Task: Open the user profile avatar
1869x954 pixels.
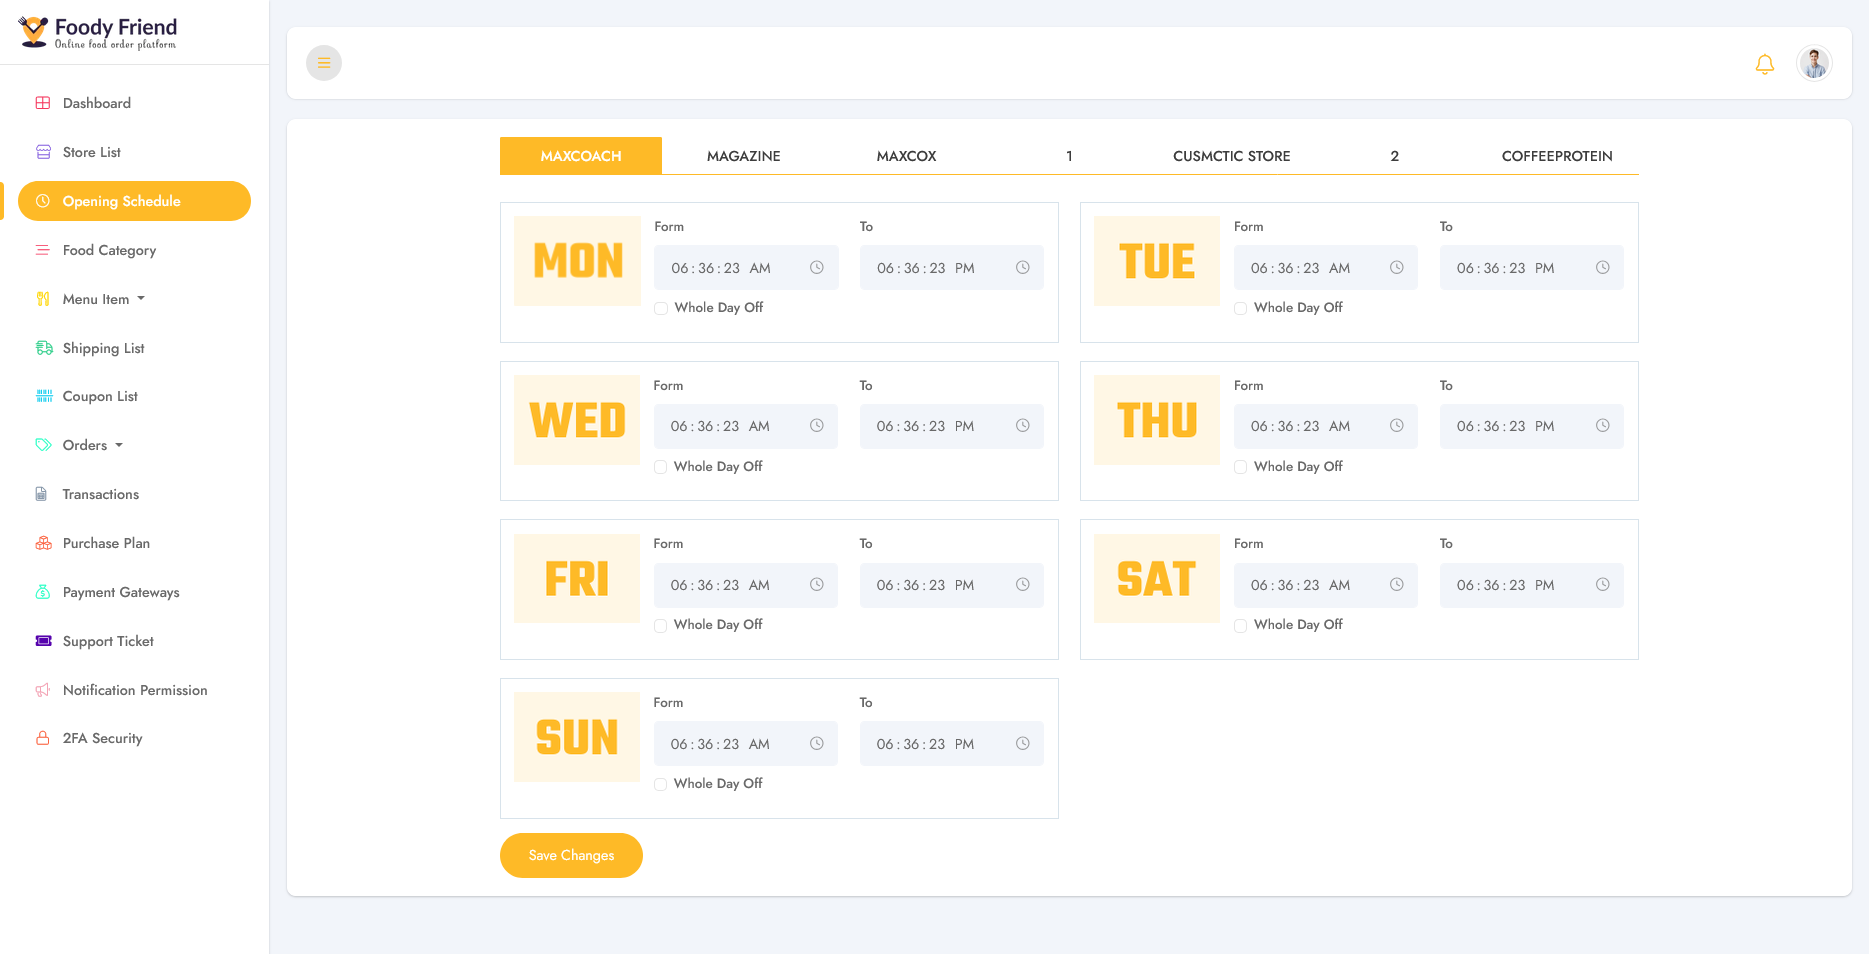Action: tap(1814, 63)
